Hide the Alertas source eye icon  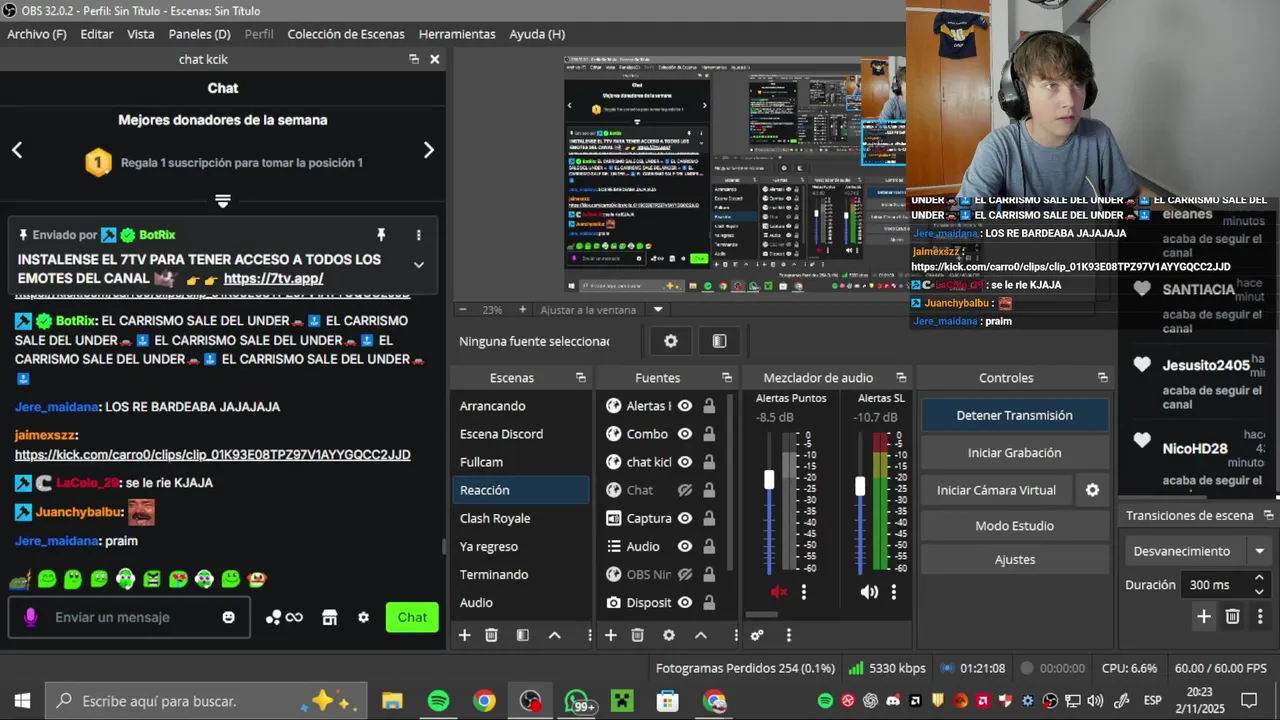point(685,406)
